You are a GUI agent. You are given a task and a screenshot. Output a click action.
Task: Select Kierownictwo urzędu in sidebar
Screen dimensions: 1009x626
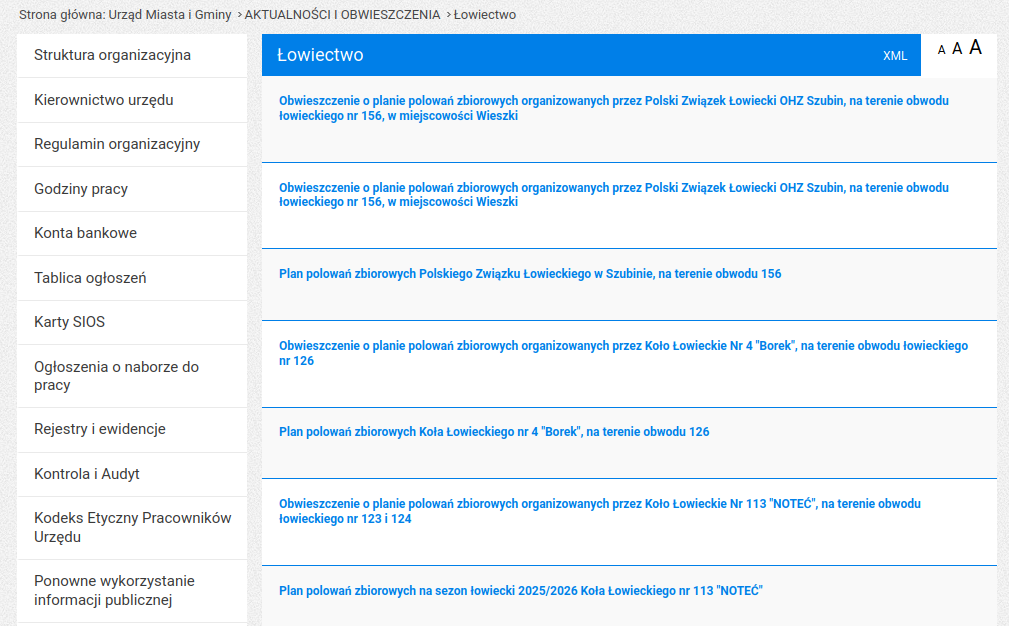[x=103, y=100]
